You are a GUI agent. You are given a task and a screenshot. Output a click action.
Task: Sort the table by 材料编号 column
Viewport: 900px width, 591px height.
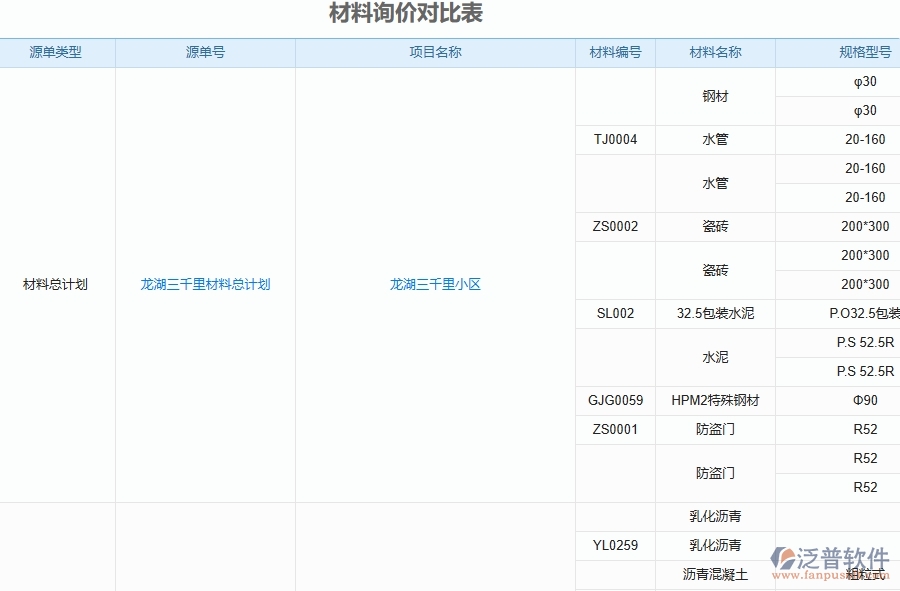(x=614, y=52)
